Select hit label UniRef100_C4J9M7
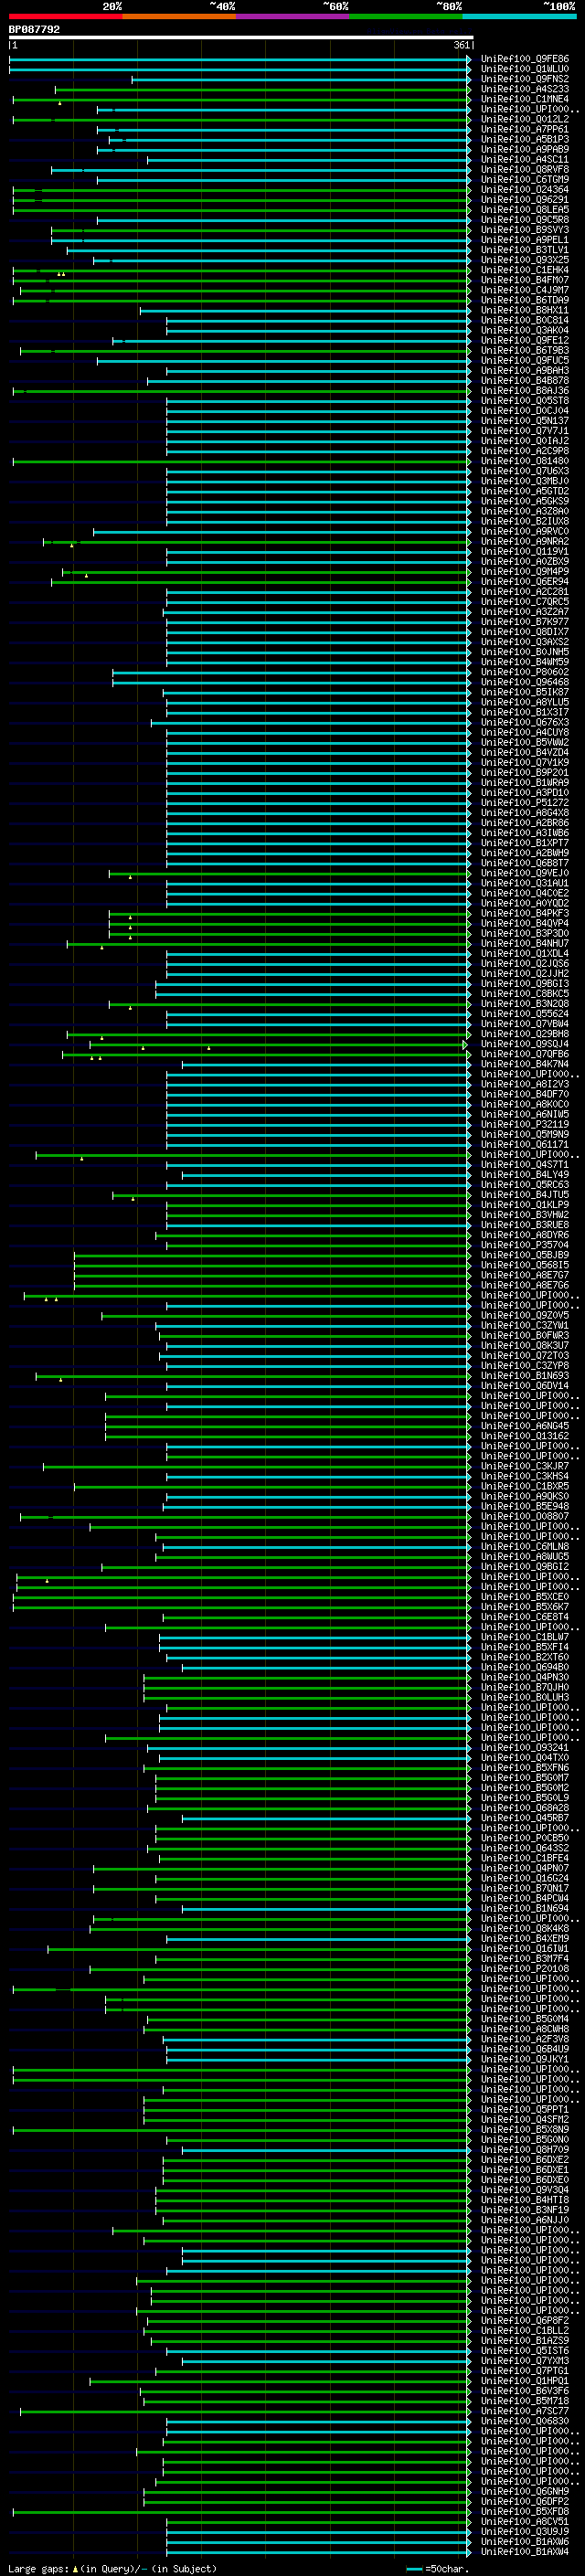Viewport: 585px width, 2576px height. click(x=525, y=290)
